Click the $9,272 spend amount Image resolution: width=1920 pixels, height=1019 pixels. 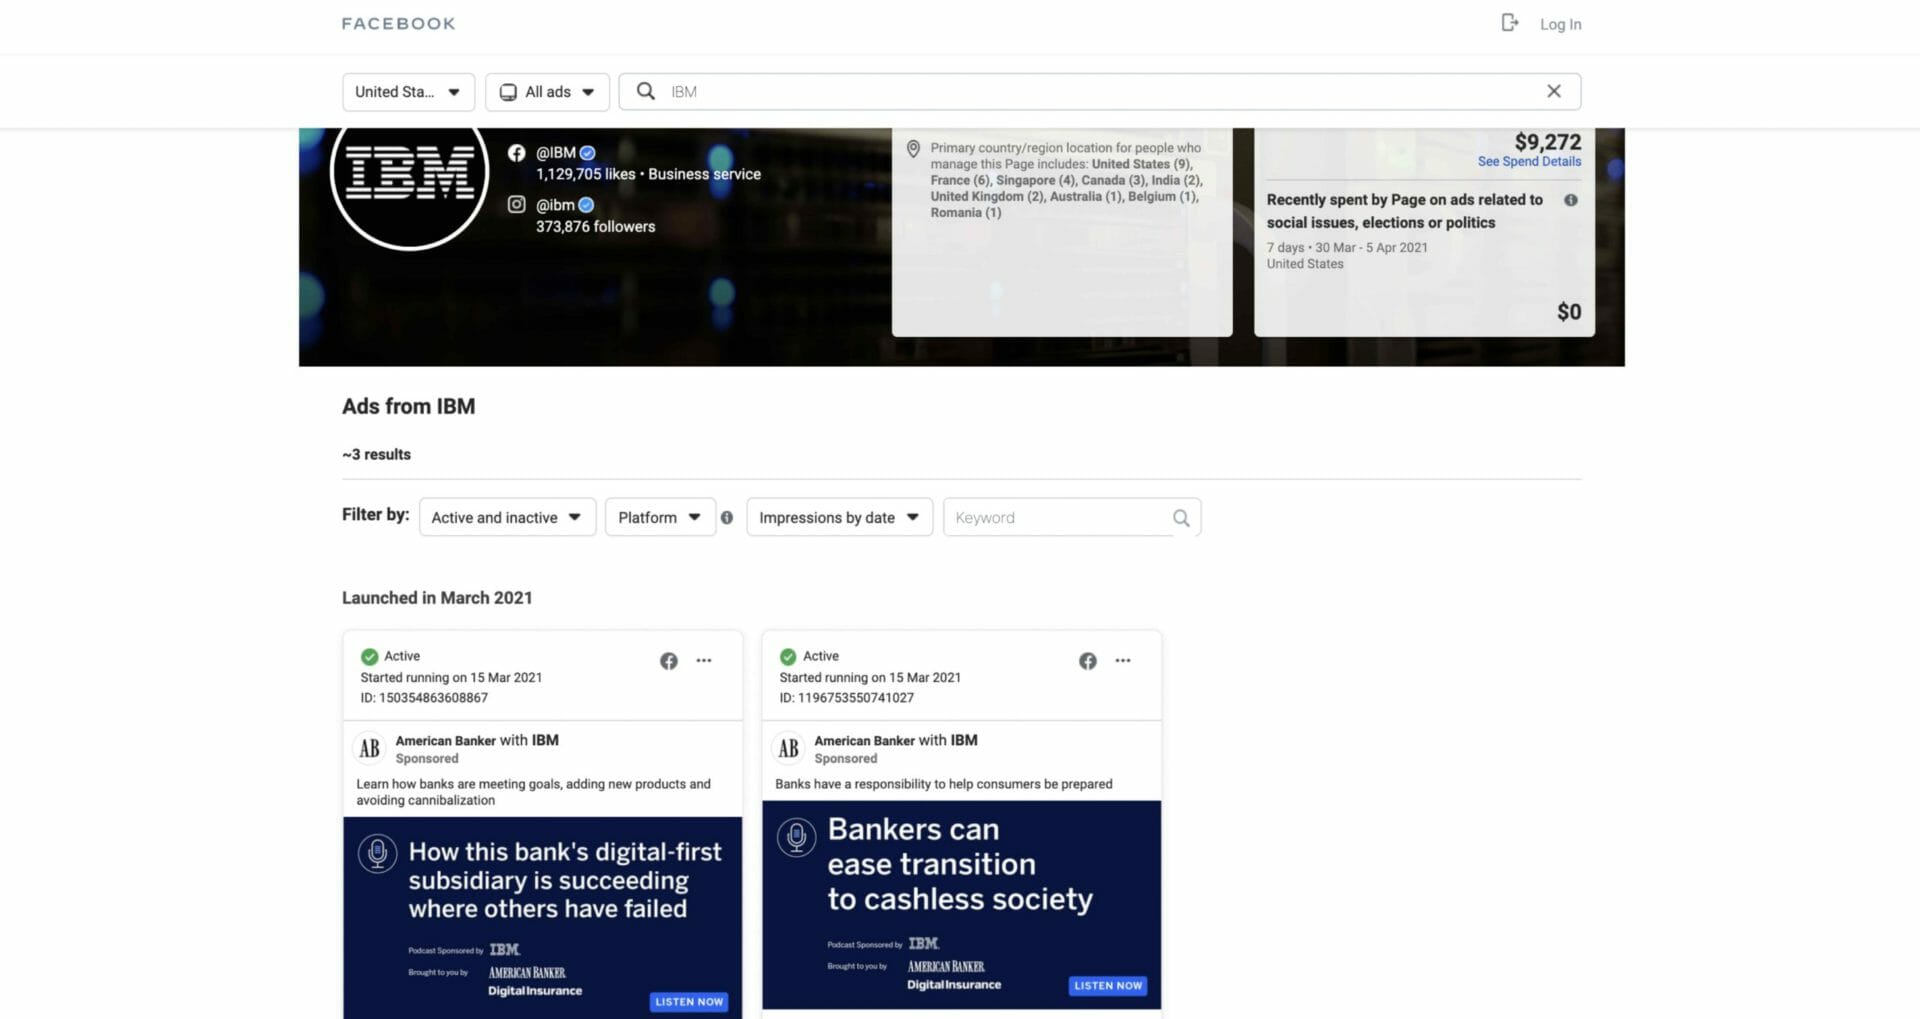1548,141
